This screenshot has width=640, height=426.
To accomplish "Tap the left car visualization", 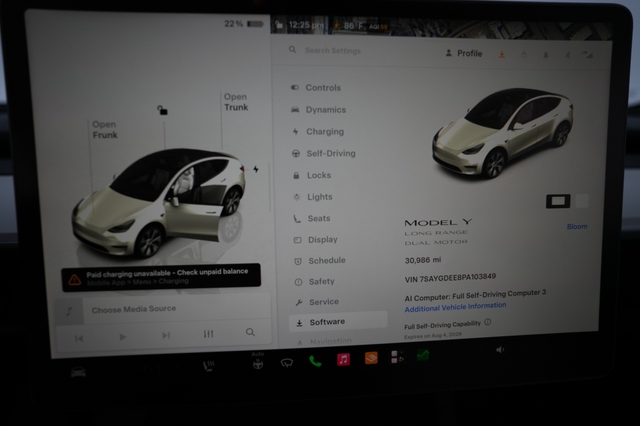I will [159, 202].
